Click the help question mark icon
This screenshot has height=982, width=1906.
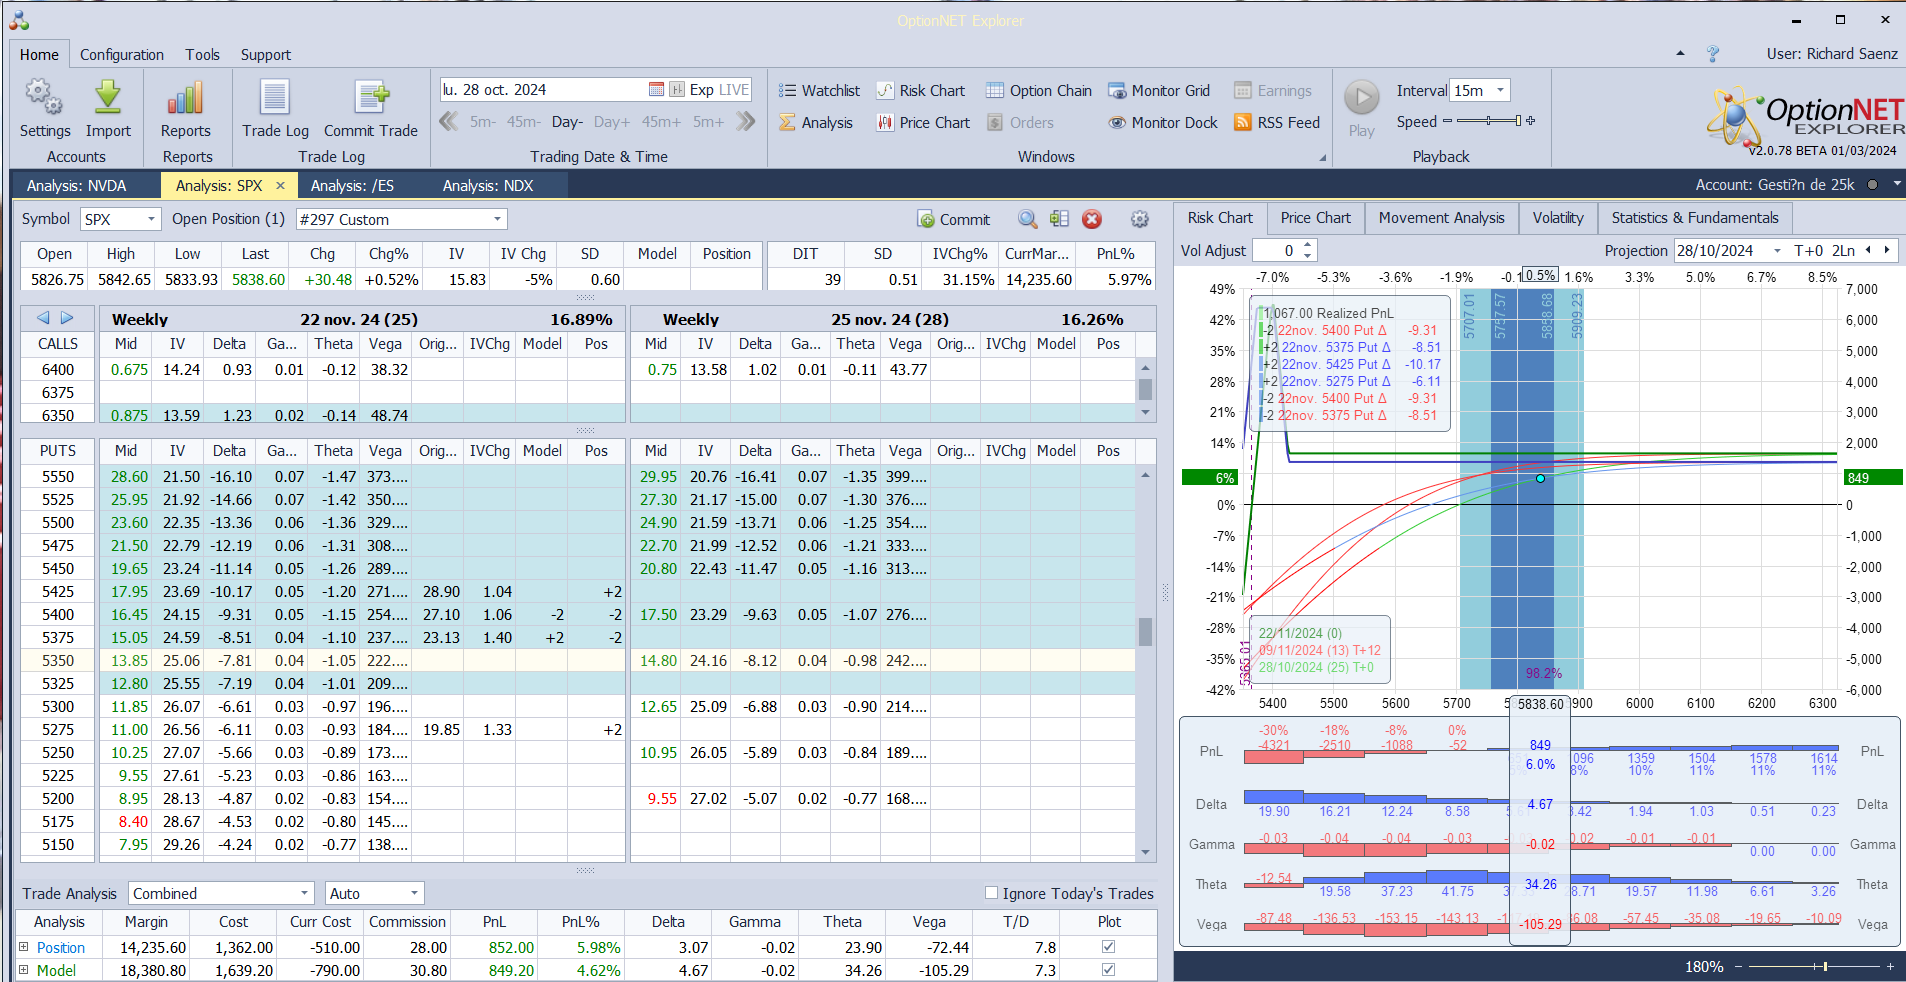pos(1713,54)
